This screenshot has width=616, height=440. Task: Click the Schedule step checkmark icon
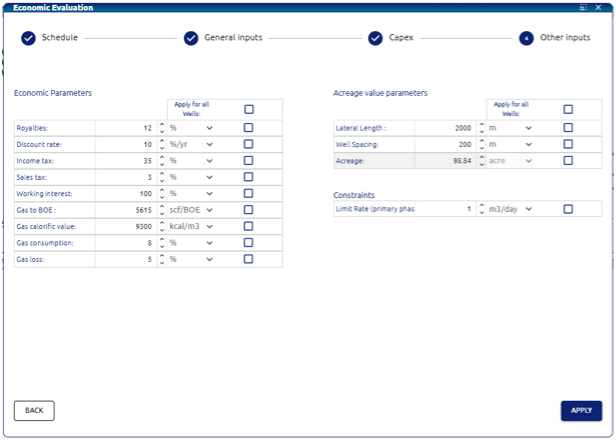click(x=27, y=38)
